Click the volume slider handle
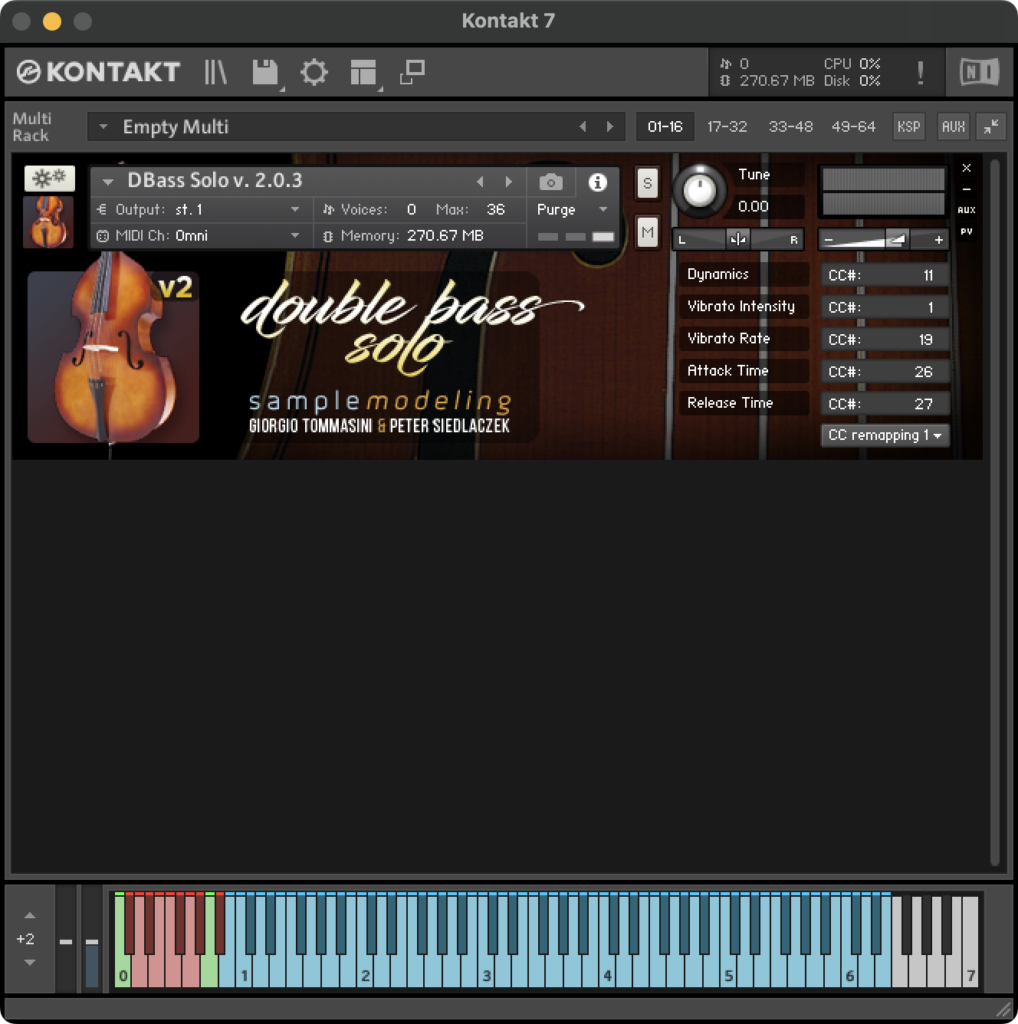Screen dimensions: 1018x1024 pos(898,240)
